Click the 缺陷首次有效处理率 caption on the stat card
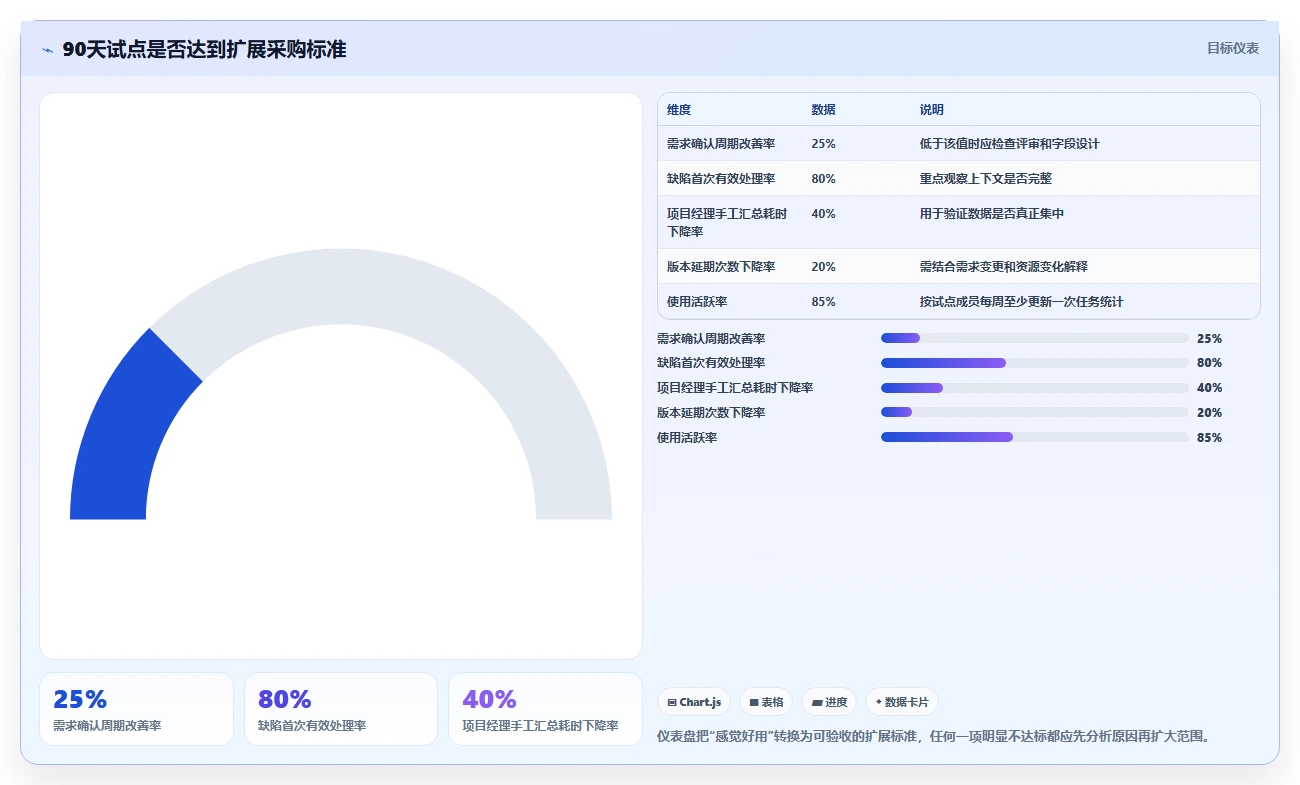The image size is (1300, 785). pos(312,726)
